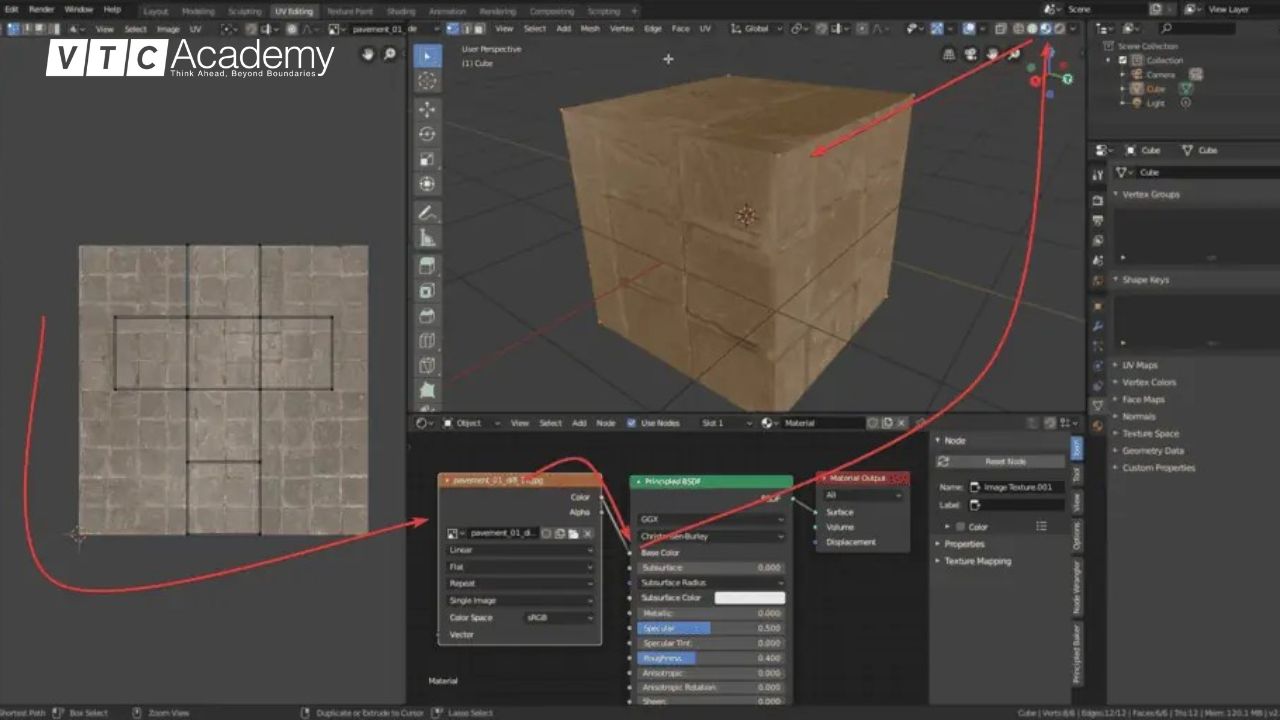Click the Material properties tab icon
Image resolution: width=1280 pixels, height=720 pixels.
pos(1097,426)
